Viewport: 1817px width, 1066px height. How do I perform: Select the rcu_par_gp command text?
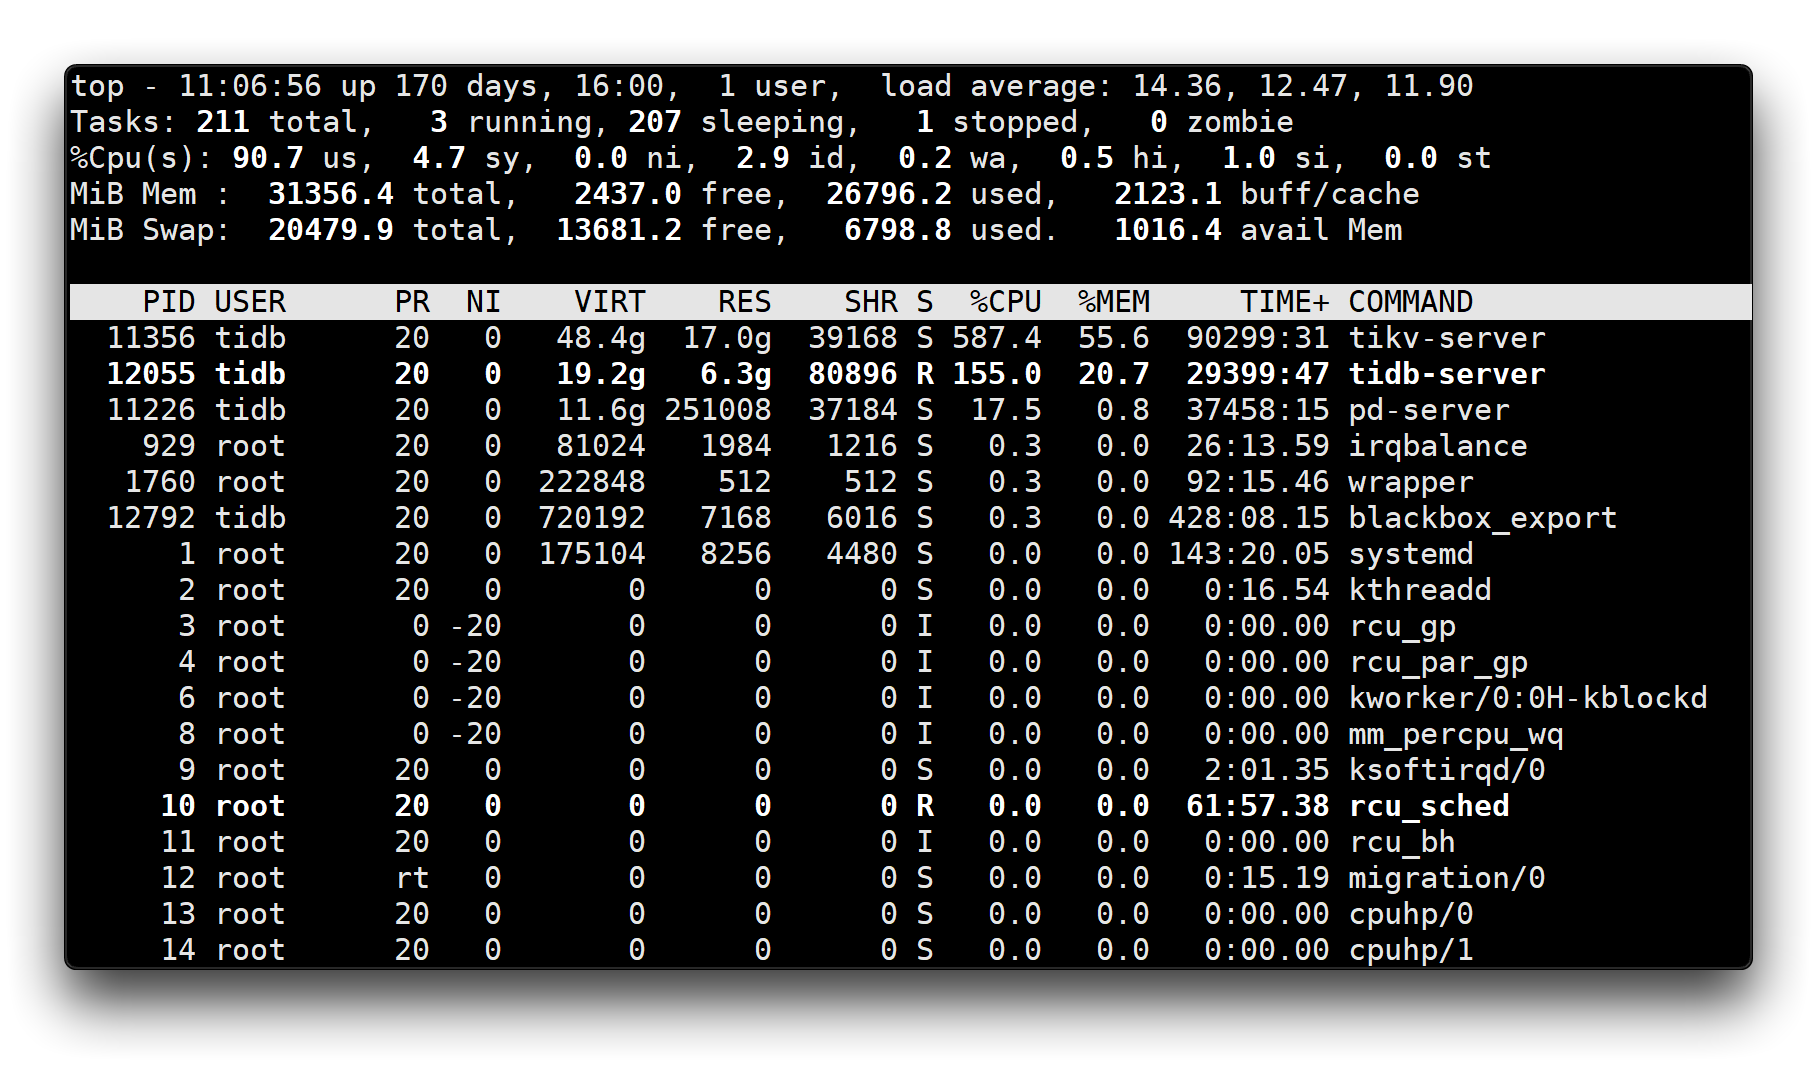(1437, 662)
